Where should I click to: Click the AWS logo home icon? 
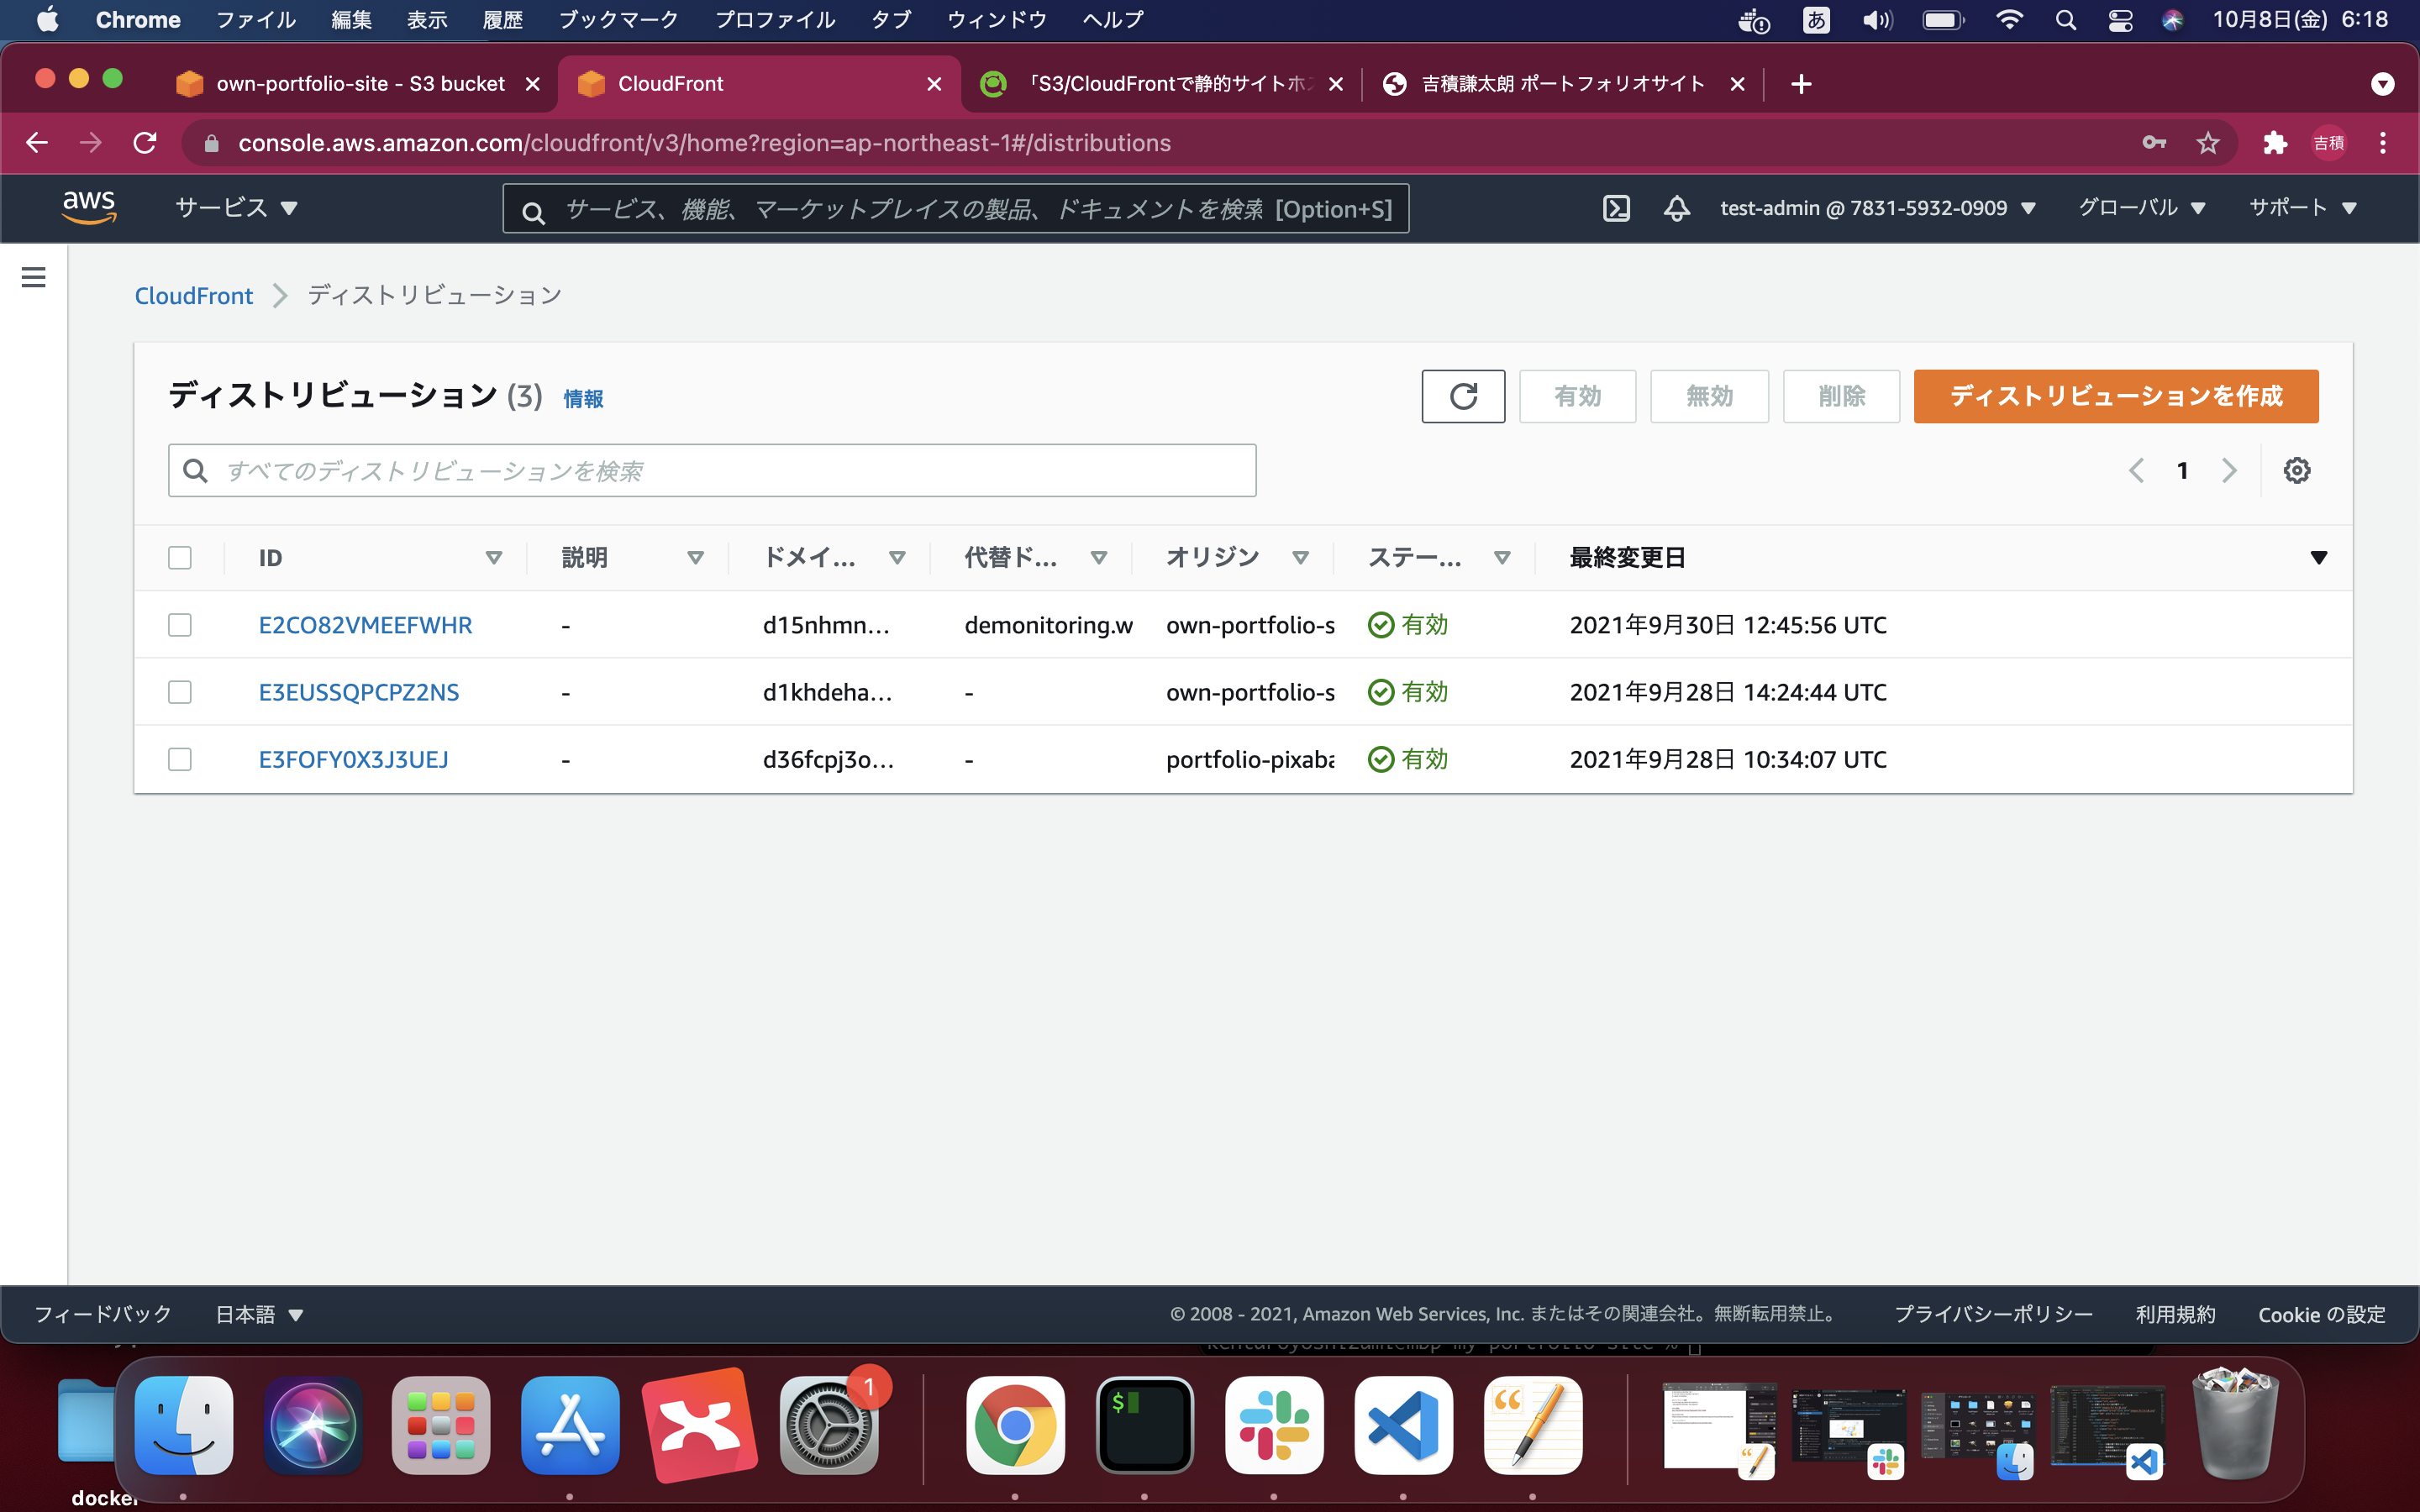pos(89,207)
